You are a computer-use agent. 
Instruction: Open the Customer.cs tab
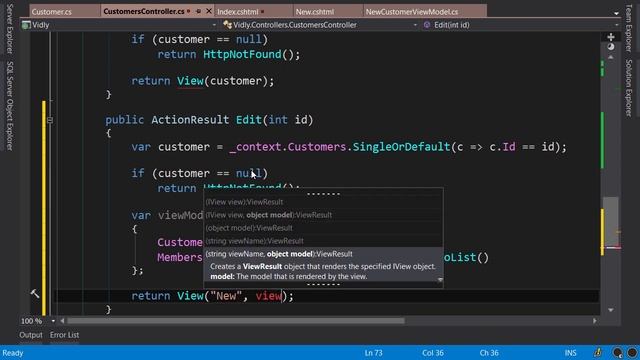coord(51,12)
